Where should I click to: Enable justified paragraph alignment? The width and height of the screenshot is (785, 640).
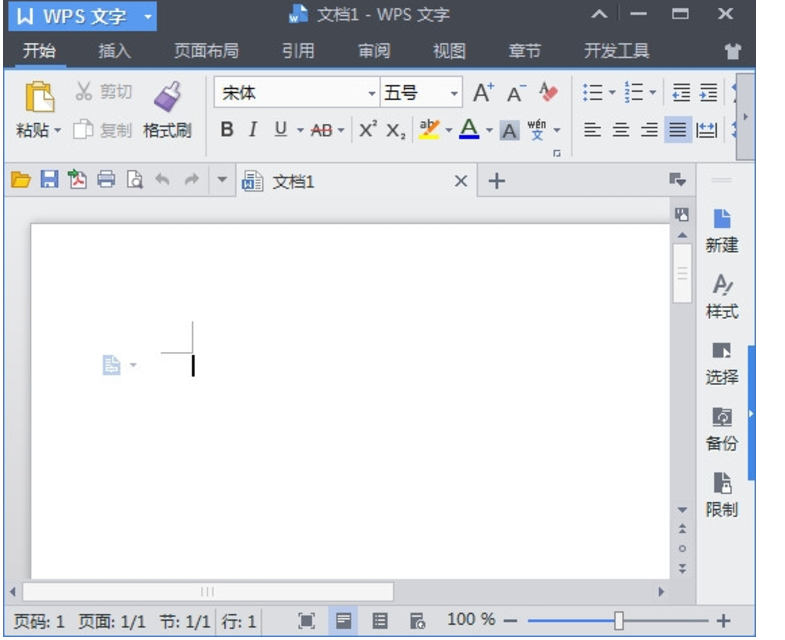pyautogui.click(x=679, y=129)
